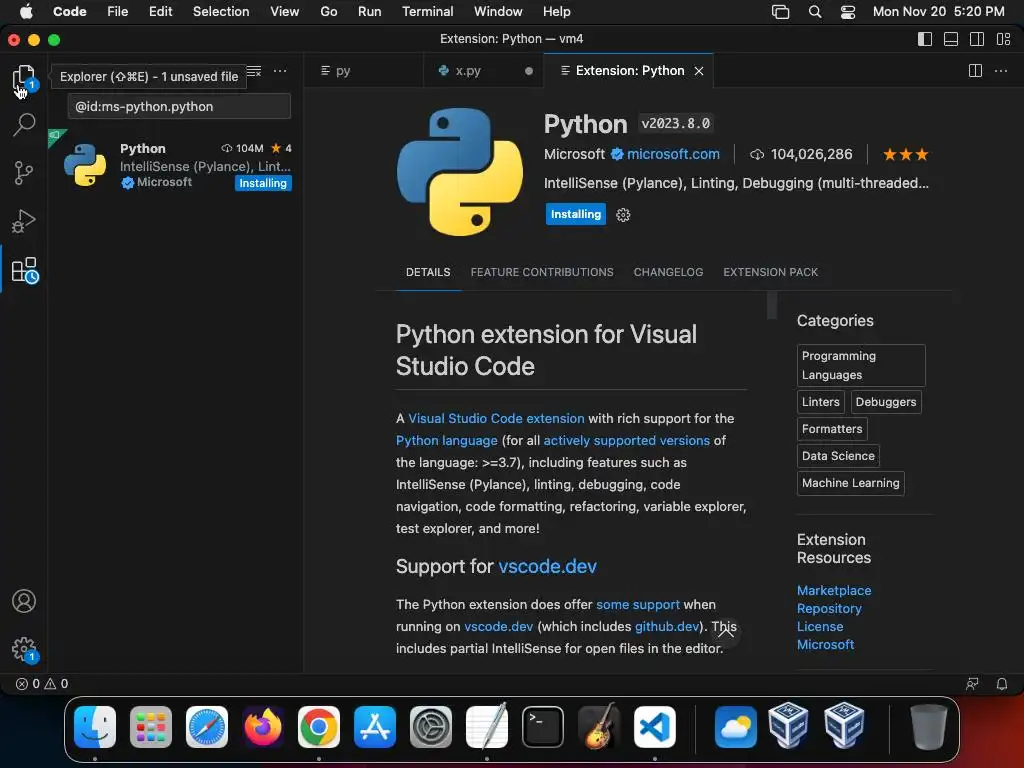Click the extension settings gear beside Installing
The height and width of the screenshot is (768, 1024).
[623, 215]
